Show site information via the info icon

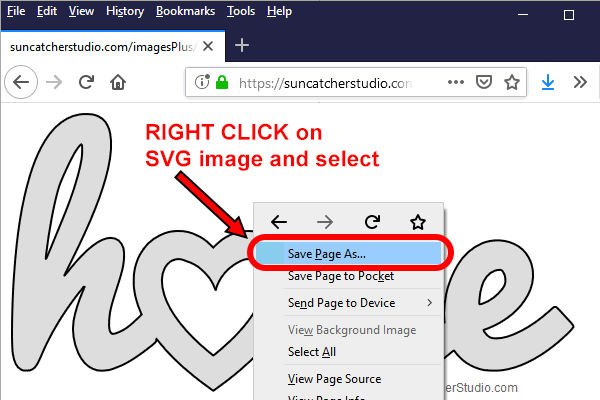click(x=203, y=83)
